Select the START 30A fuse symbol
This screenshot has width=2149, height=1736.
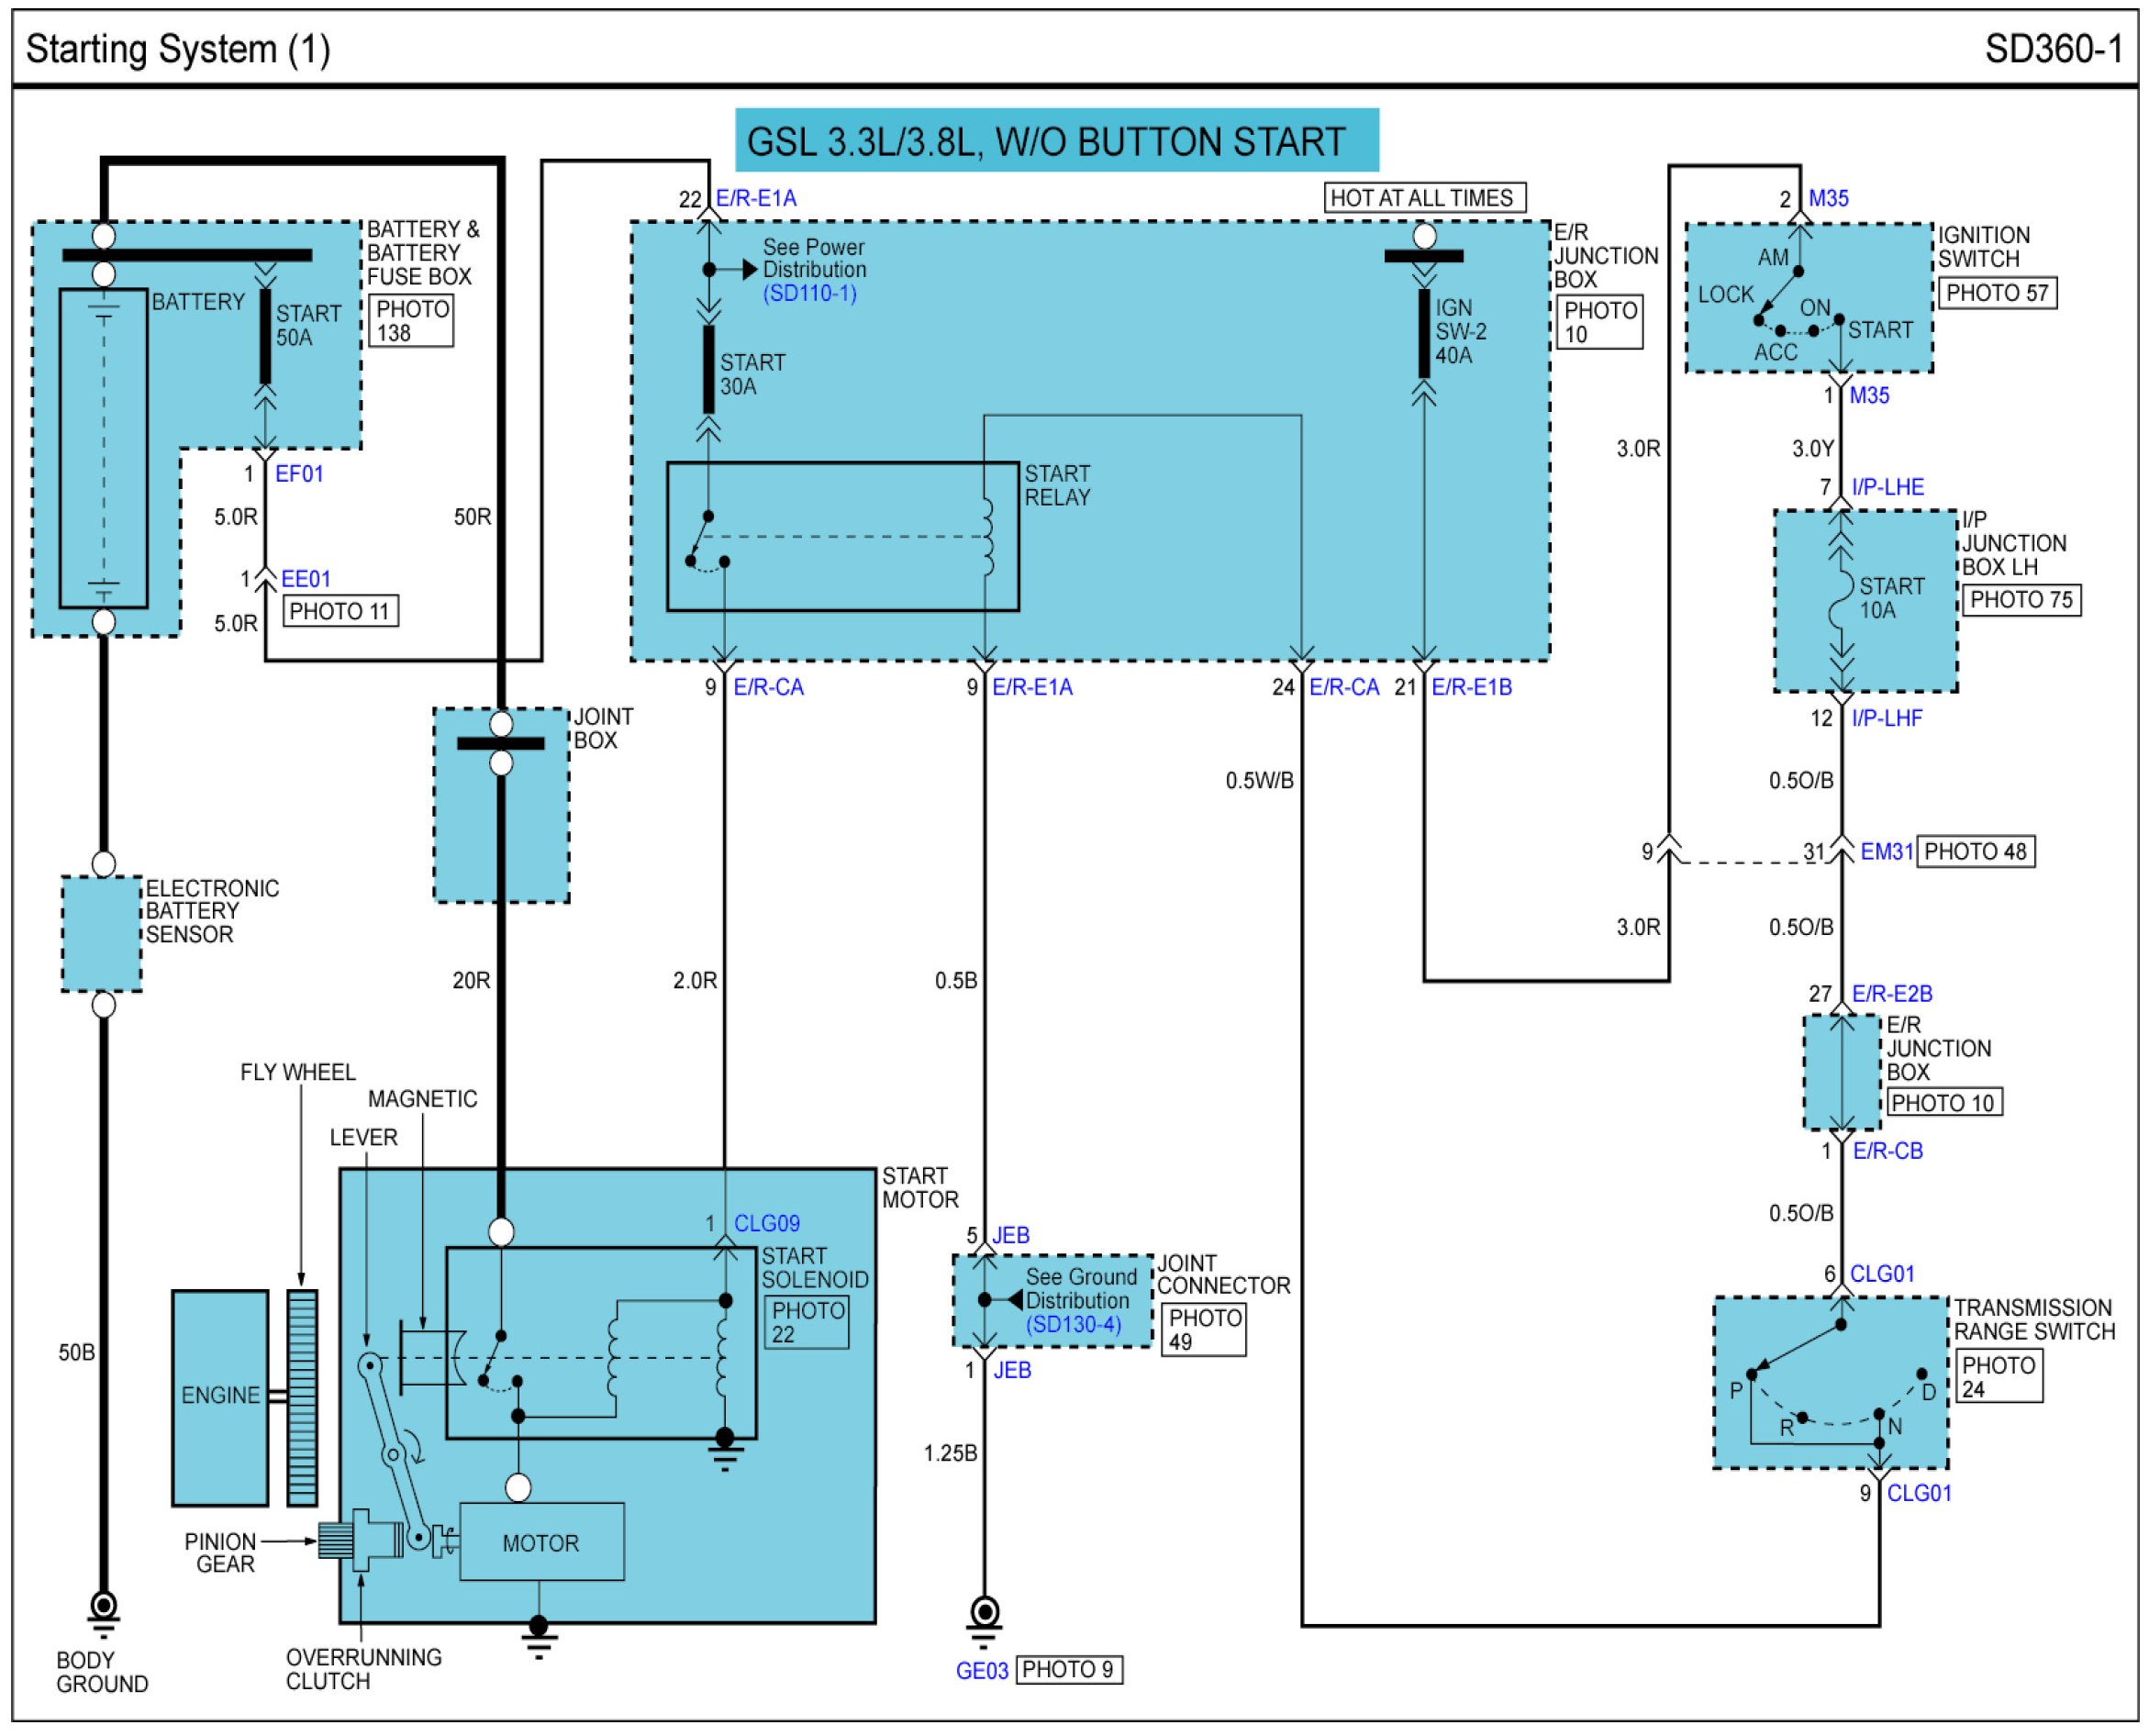(x=709, y=370)
